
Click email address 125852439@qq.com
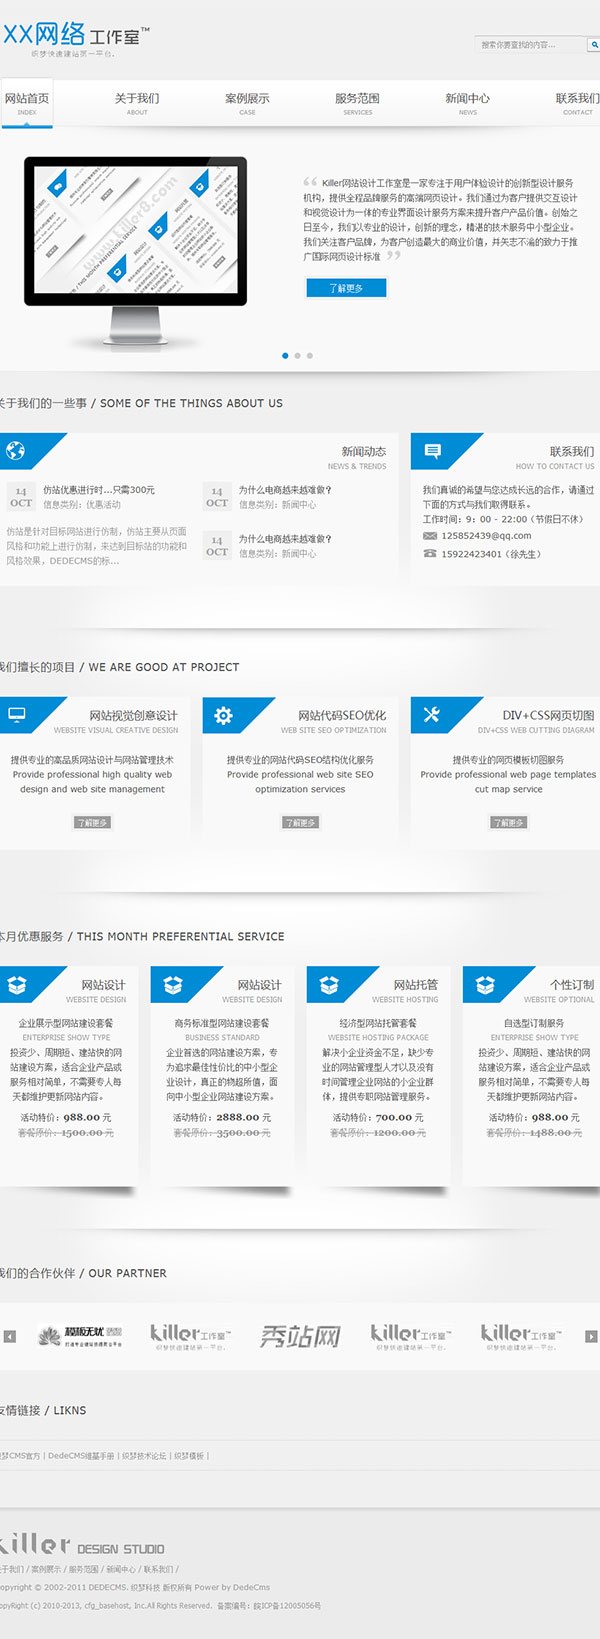(486, 536)
